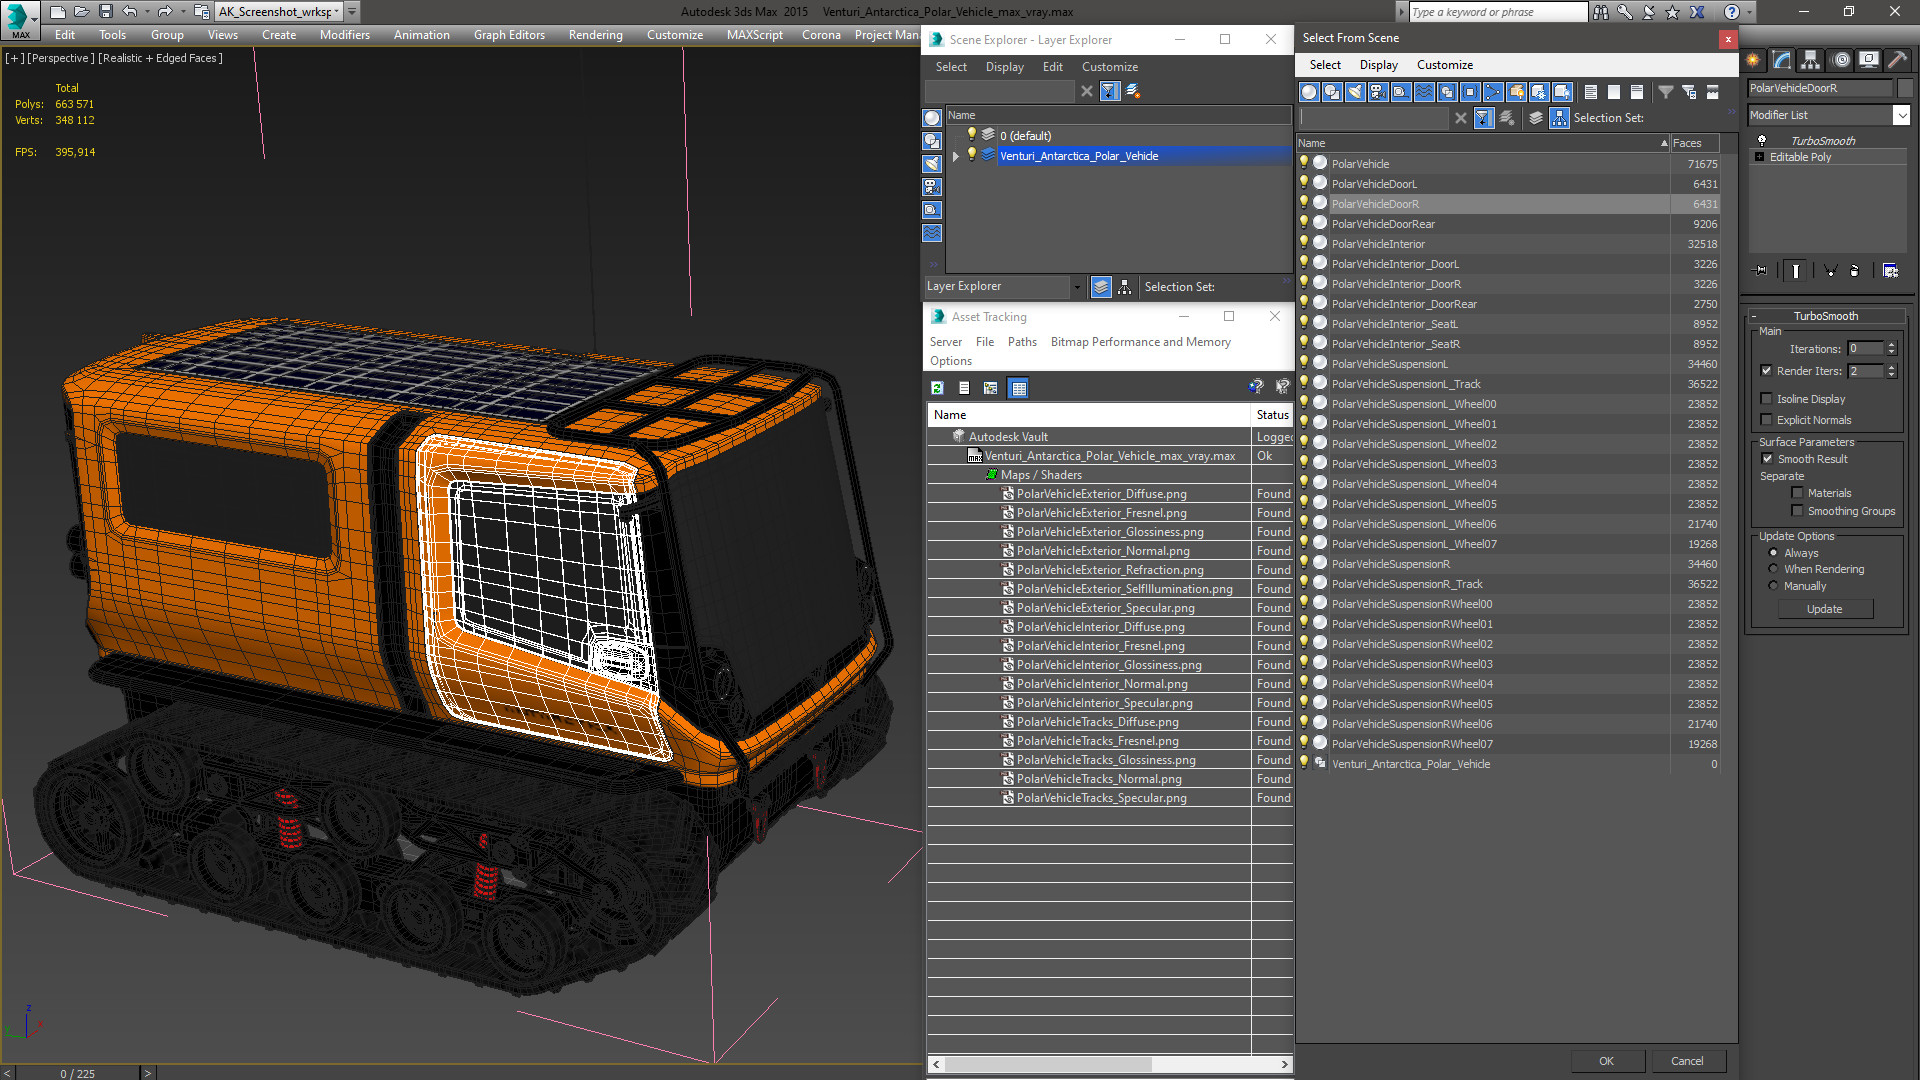
Task: Toggle visibility bulb of PolarVehicleDoorL
Action: (1304, 183)
